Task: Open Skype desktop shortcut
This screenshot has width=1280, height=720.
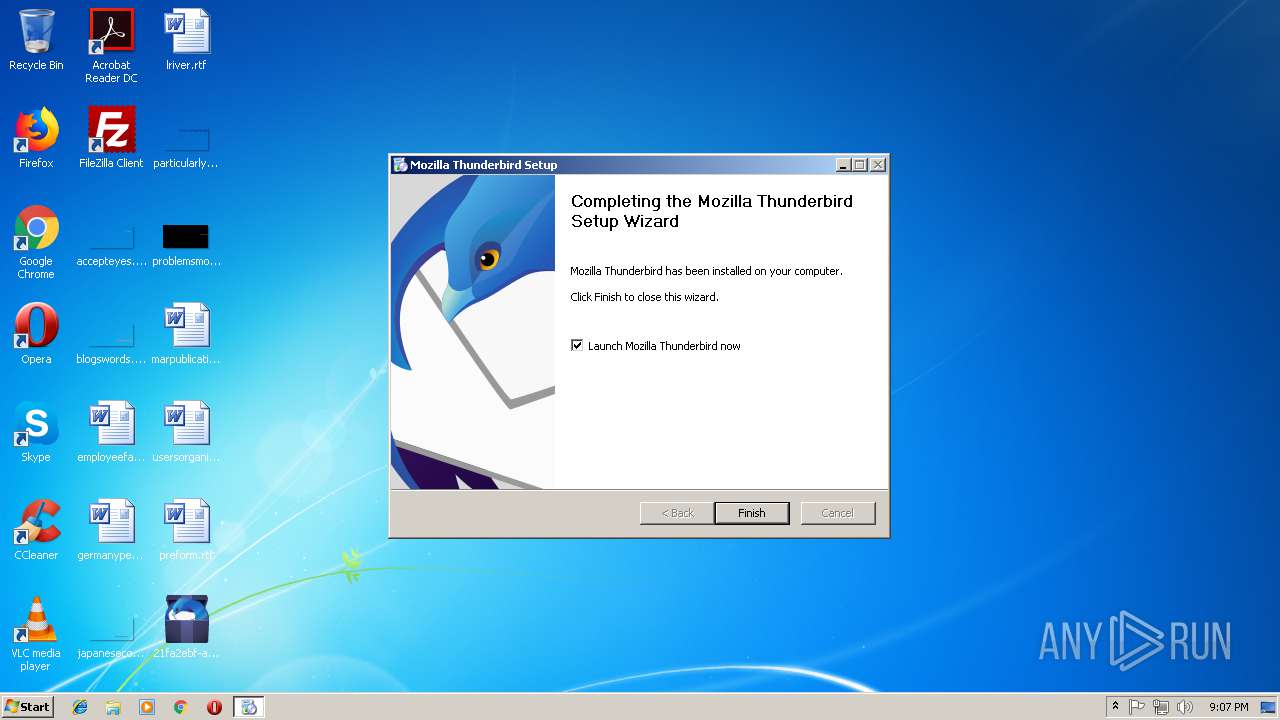Action: [x=36, y=432]
